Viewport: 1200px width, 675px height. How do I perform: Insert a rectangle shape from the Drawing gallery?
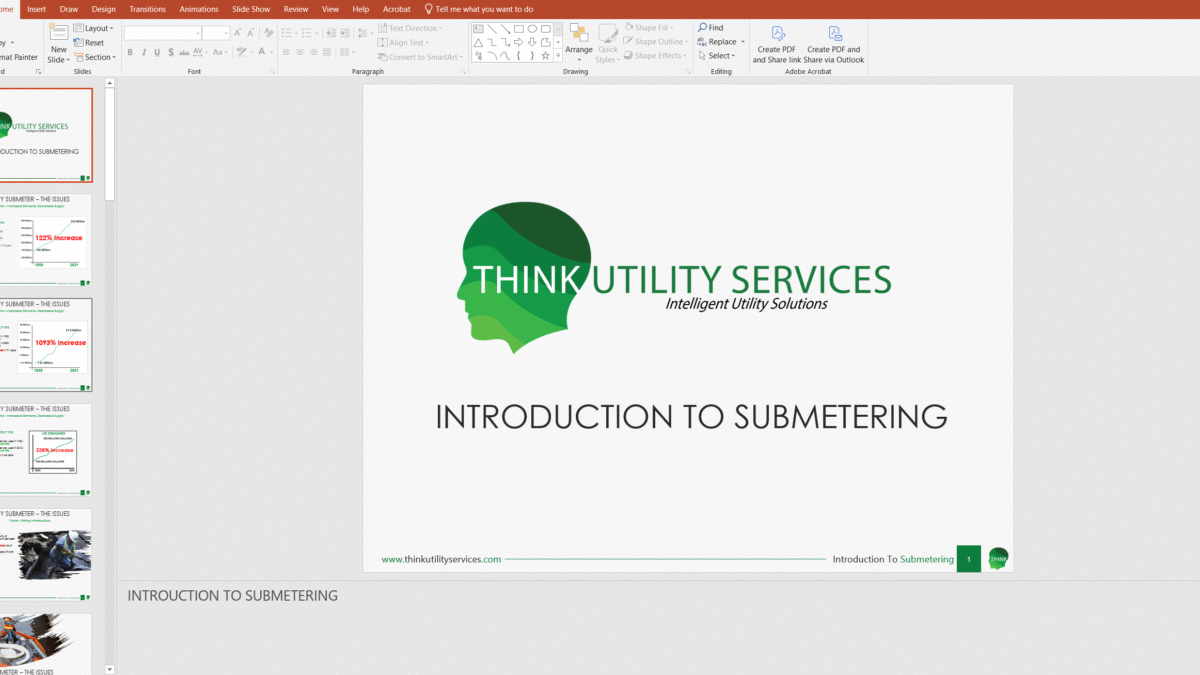(519, 29)
